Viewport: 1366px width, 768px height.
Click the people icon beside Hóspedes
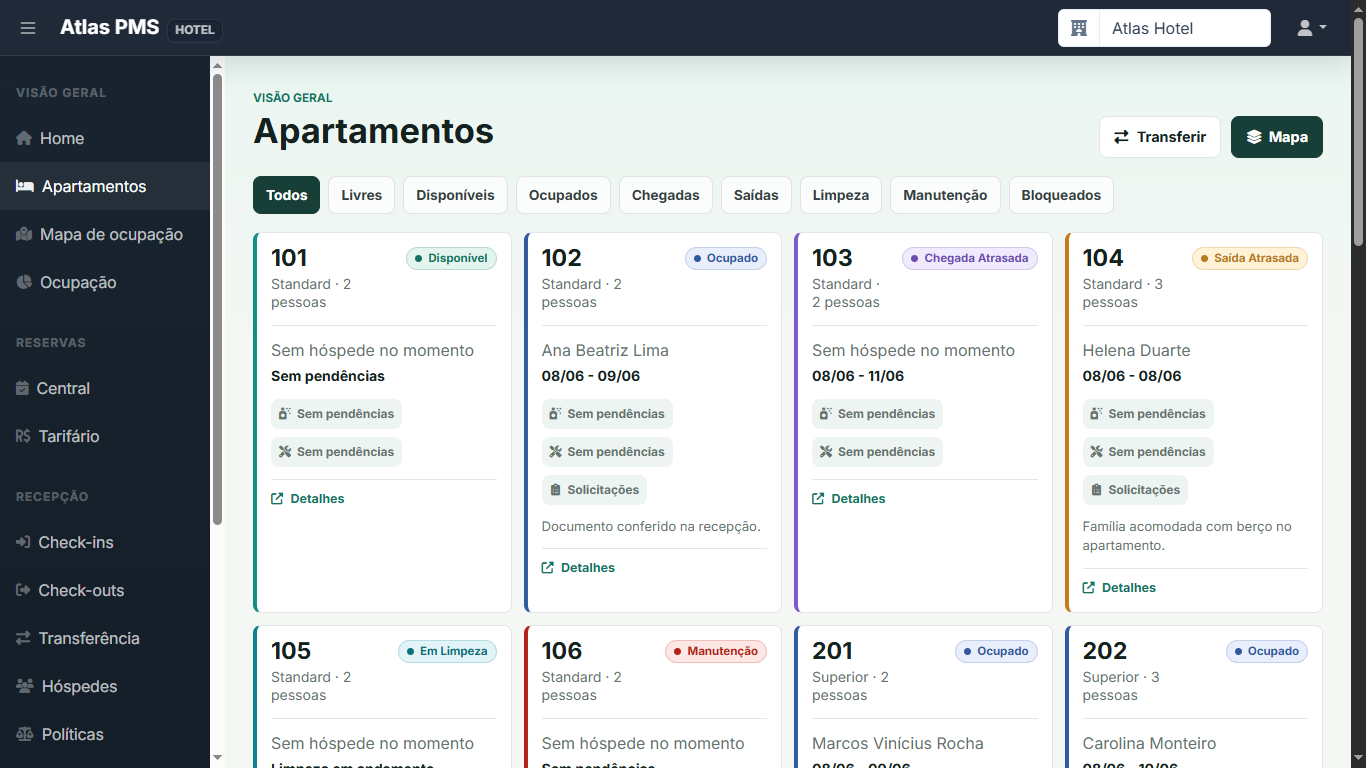25,686
